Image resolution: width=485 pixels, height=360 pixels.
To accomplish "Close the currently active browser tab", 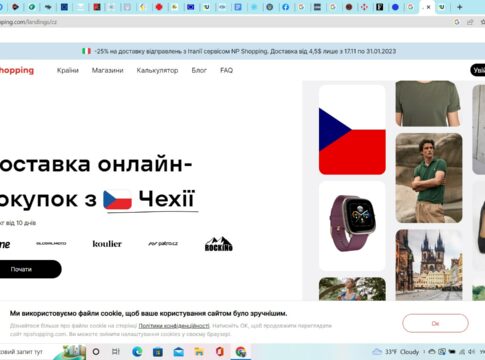I will point(429,7).
